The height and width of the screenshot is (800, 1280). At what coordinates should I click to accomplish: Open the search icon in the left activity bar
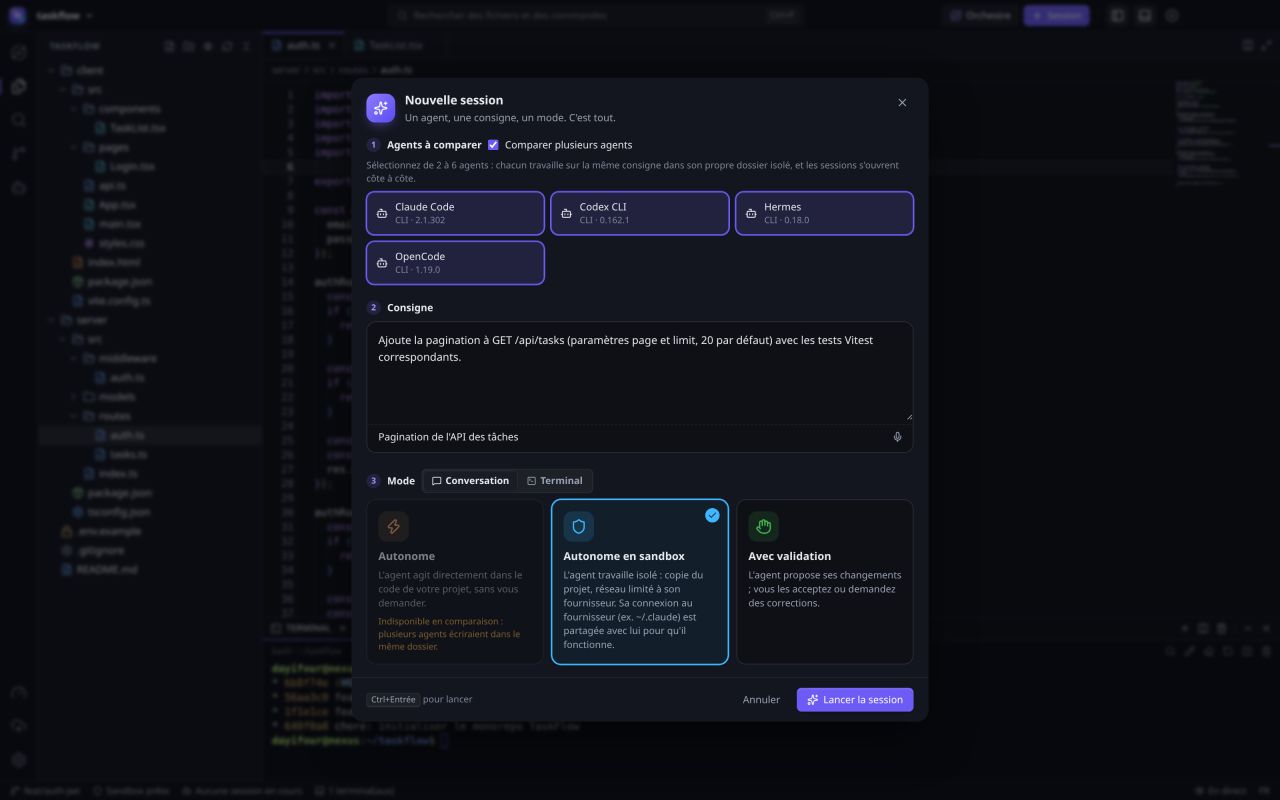point(18,120)
